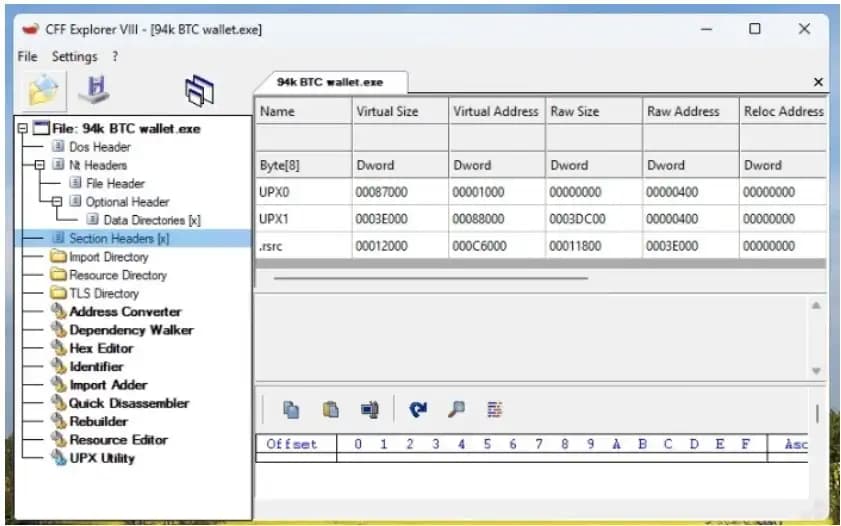Open TLS Directory tree item
Viewport: 841px width, 526px height.
(x=104, y=293)
